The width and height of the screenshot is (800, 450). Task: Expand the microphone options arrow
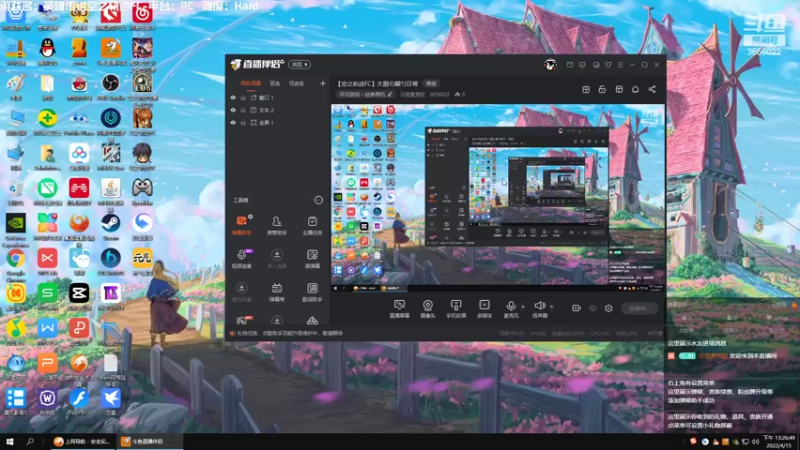coord(522,307)
